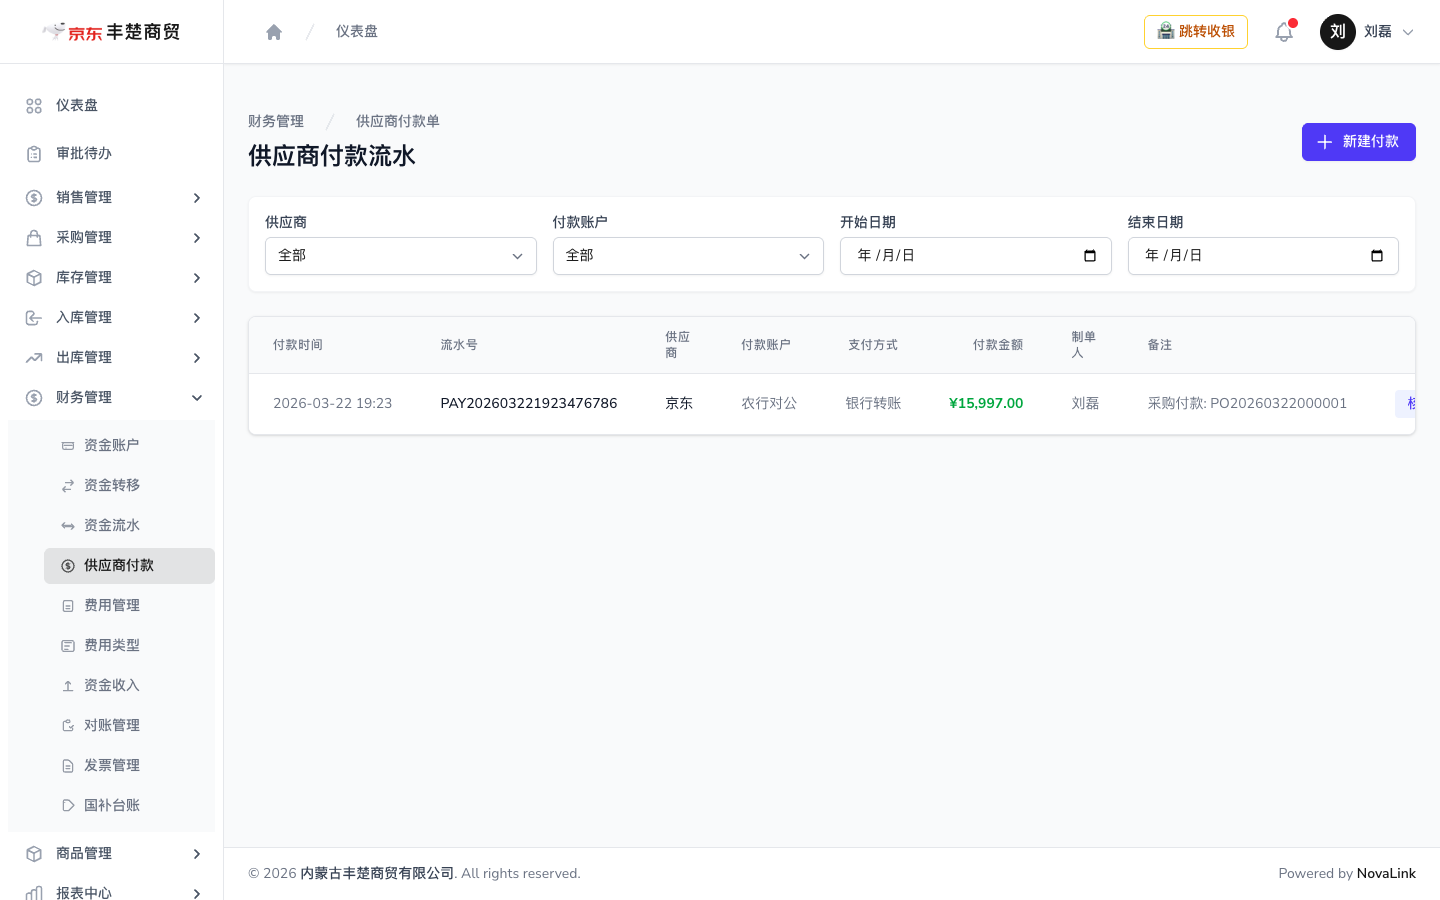Click the remark 采购付款: PO20260322000001
Viewport: 1440px width, 900px height.
pyautogui.click(x=1247, y=403)
